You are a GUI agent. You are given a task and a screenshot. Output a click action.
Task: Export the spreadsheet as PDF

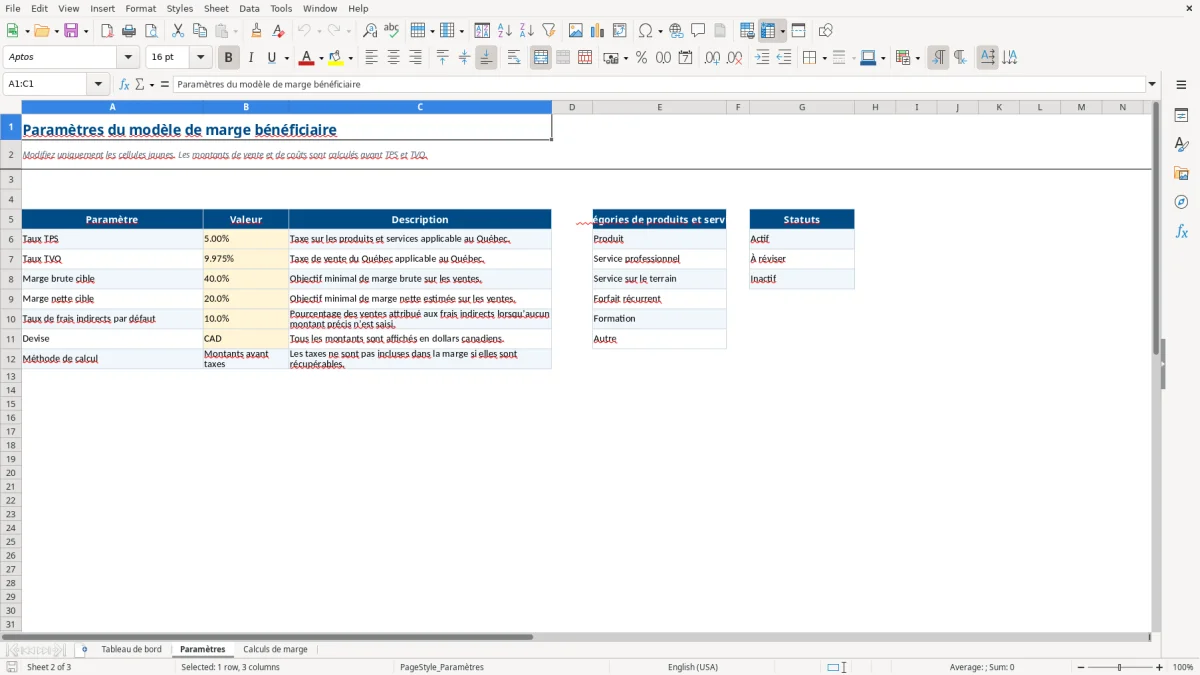click(107, 31)
